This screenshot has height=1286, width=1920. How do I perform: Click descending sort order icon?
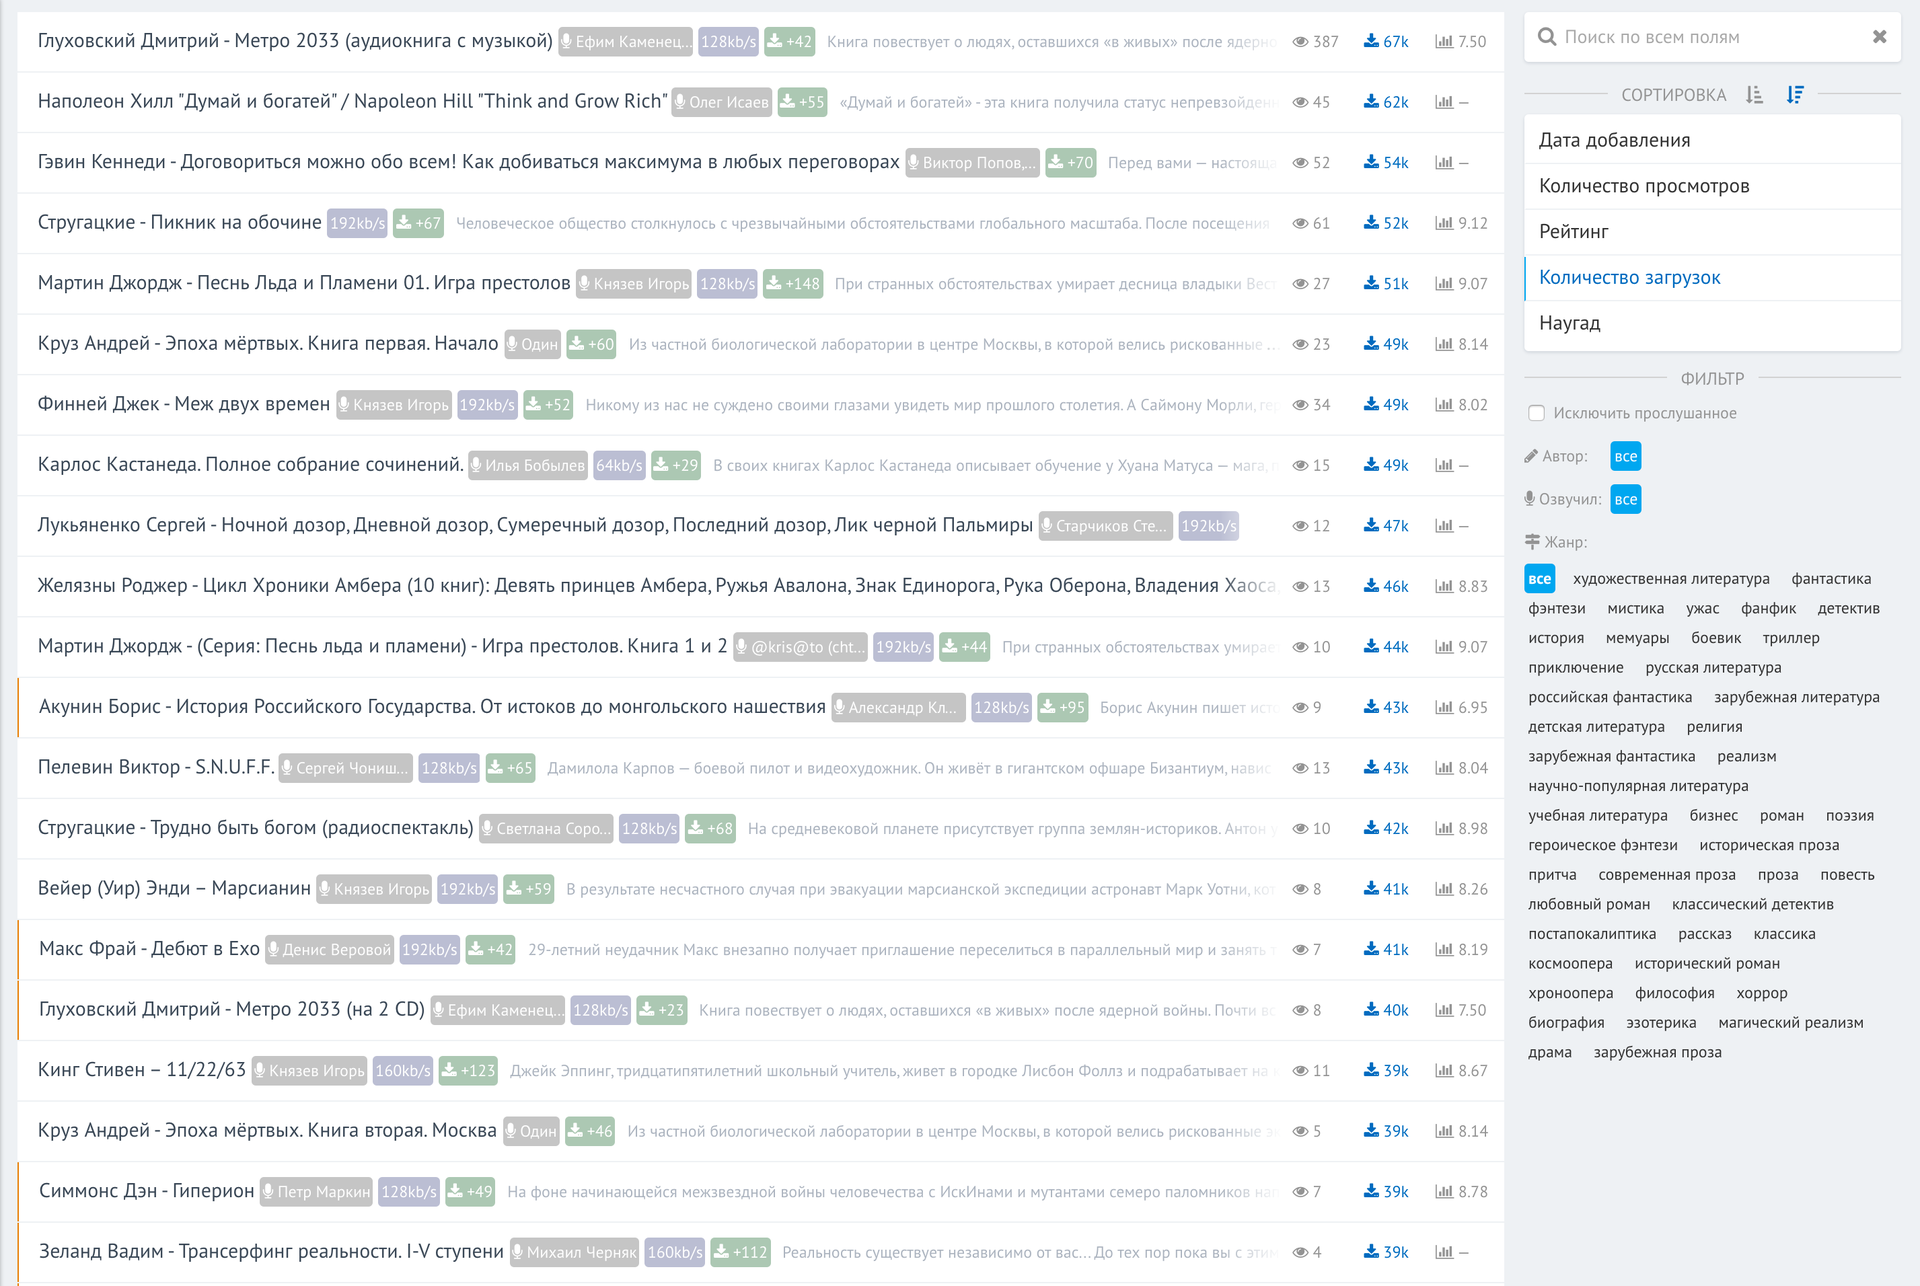click(x=1795, y=95)
